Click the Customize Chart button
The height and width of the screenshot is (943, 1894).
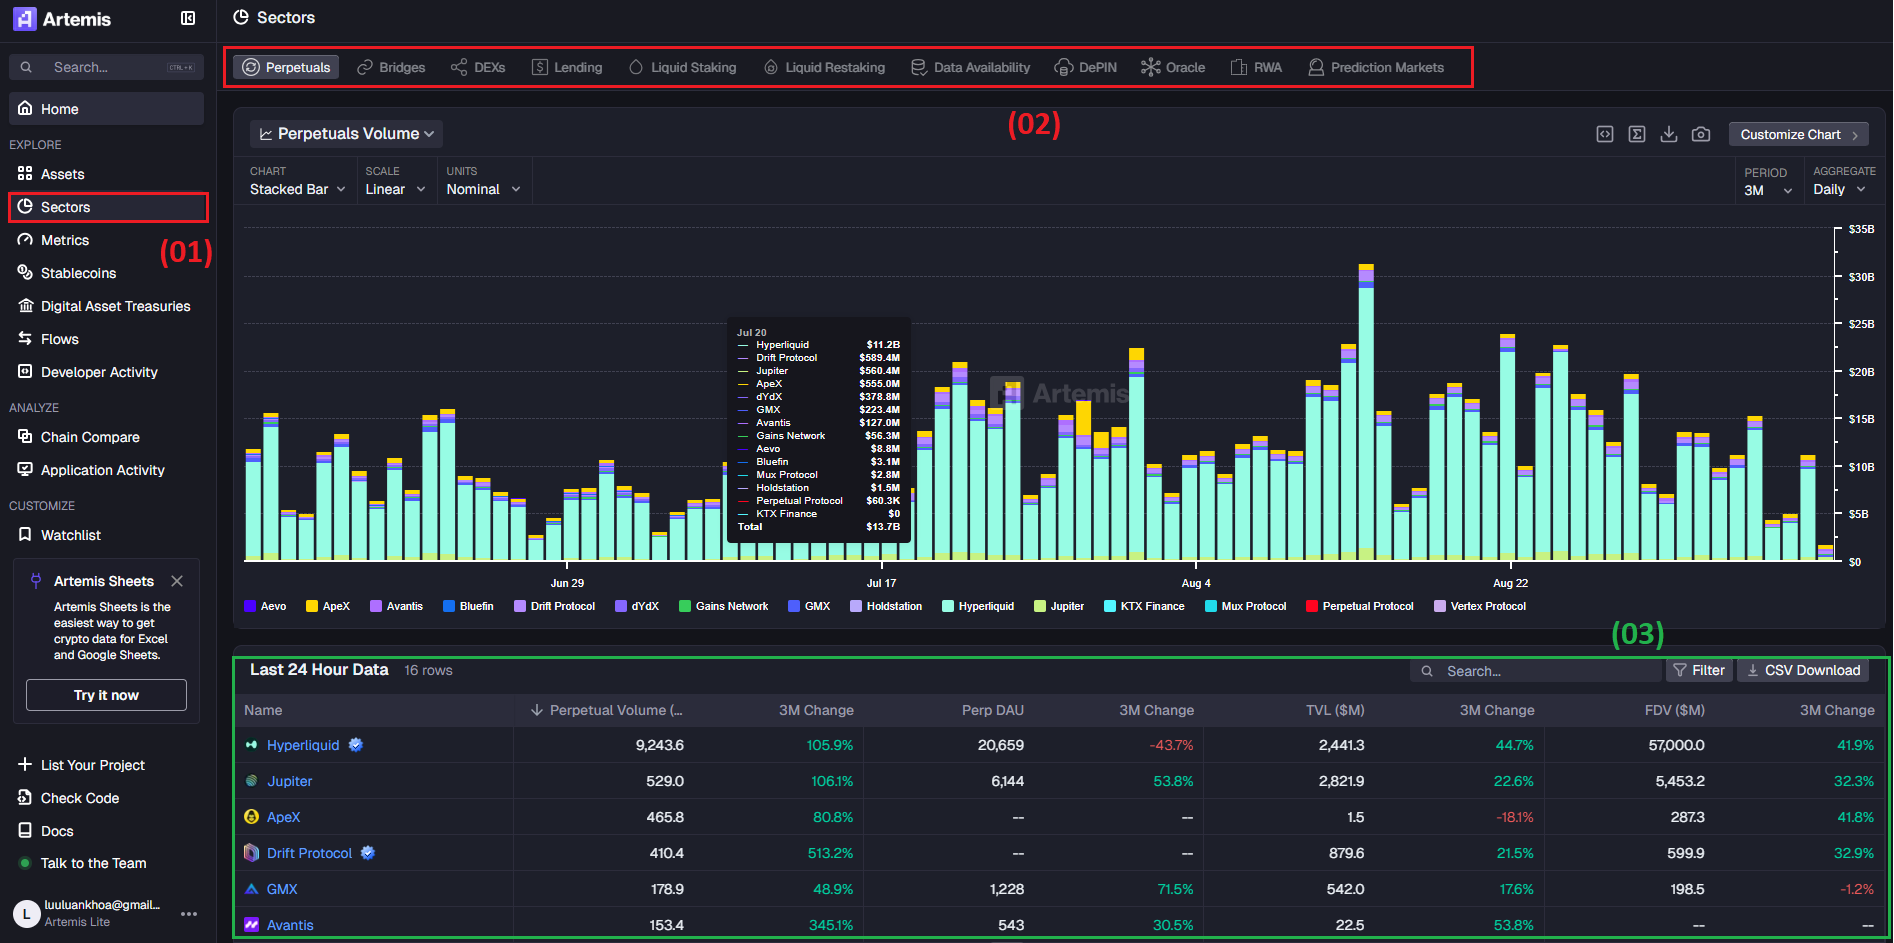tap(1798, 134)
